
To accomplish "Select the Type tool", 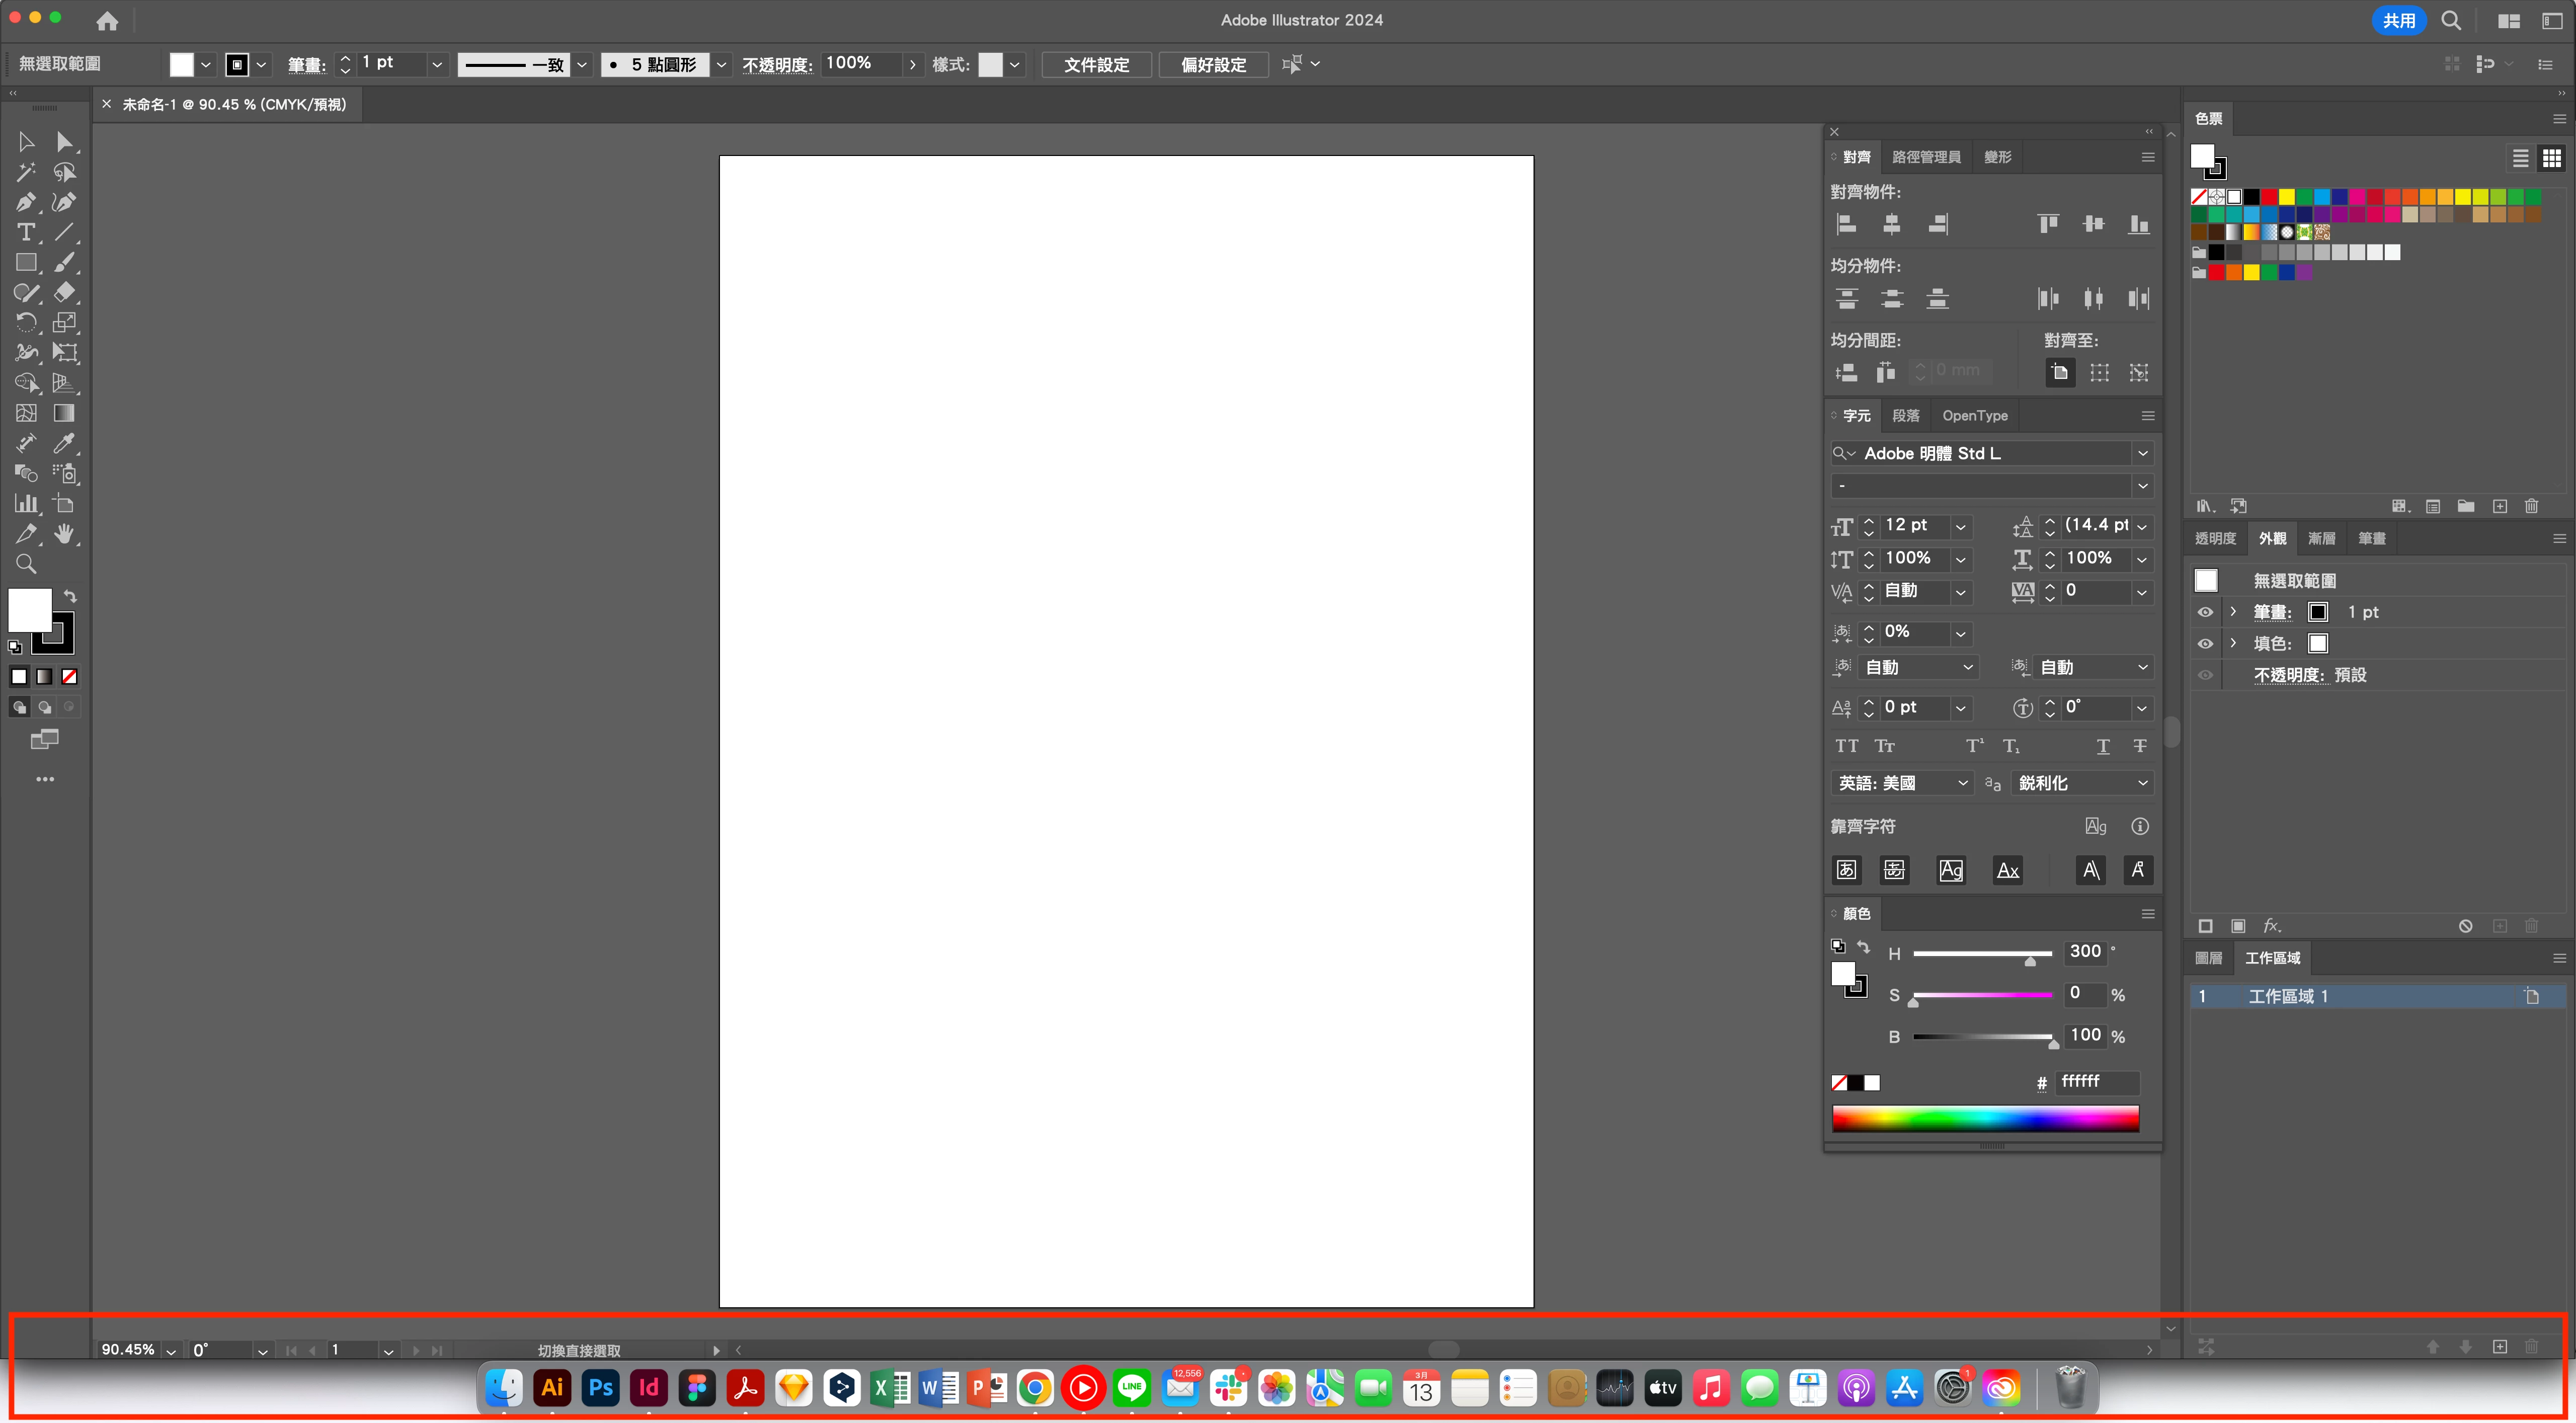I will (25, 232).
